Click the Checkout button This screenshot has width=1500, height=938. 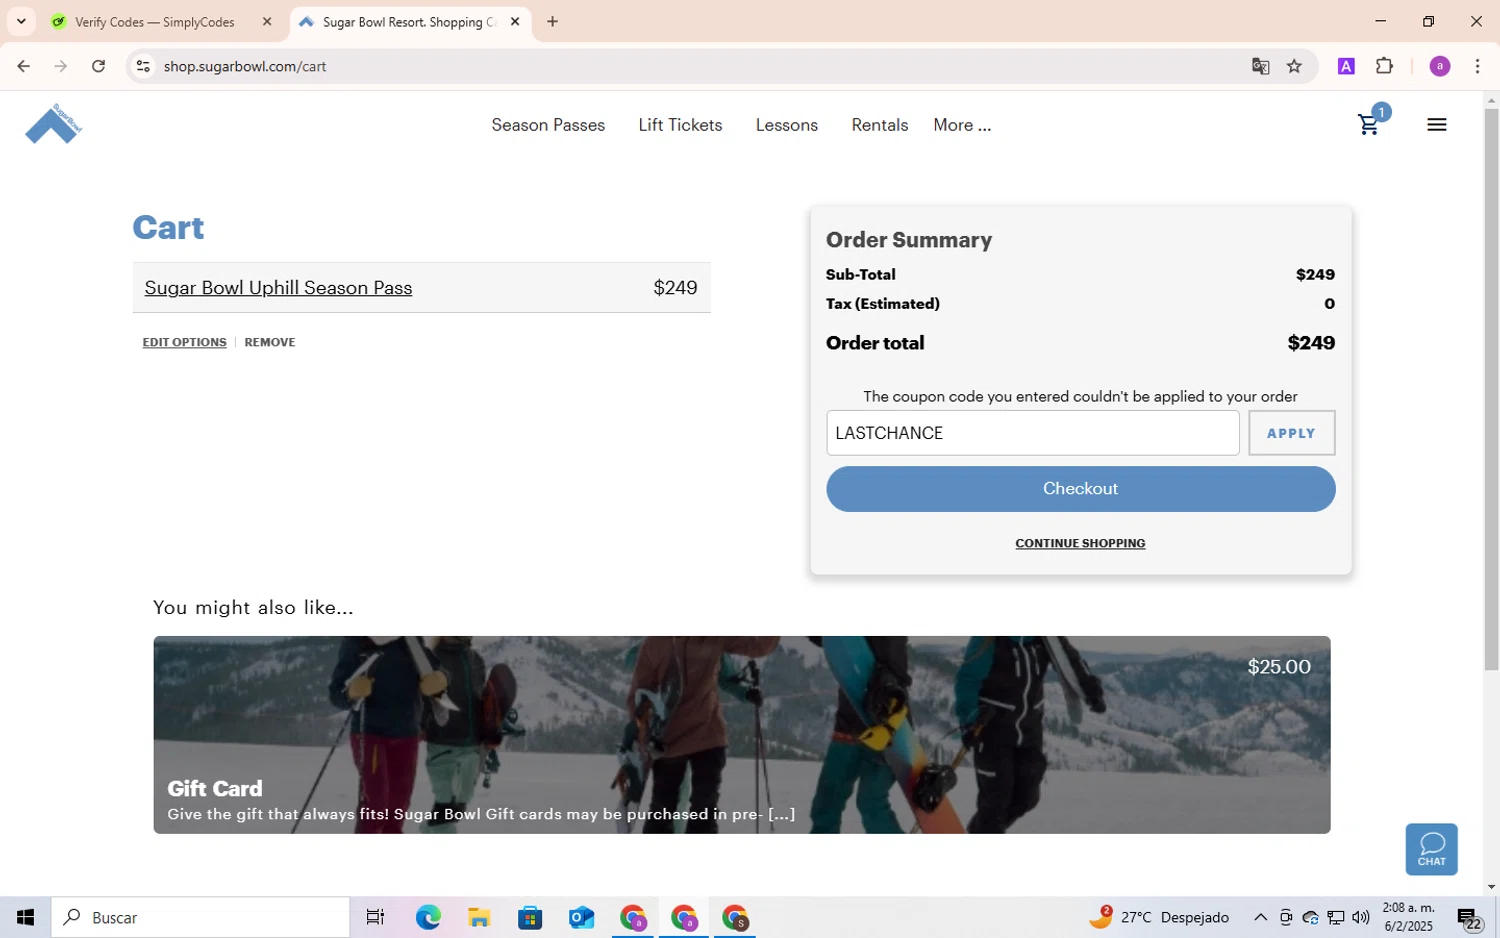[x=1080, y=489]
